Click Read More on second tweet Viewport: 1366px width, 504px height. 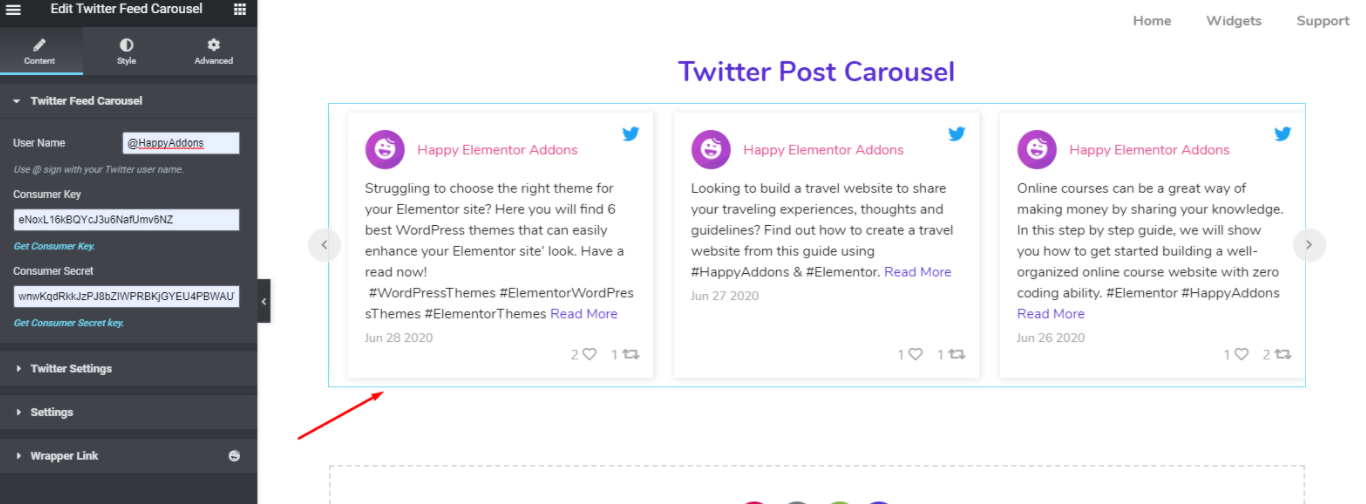918,272
